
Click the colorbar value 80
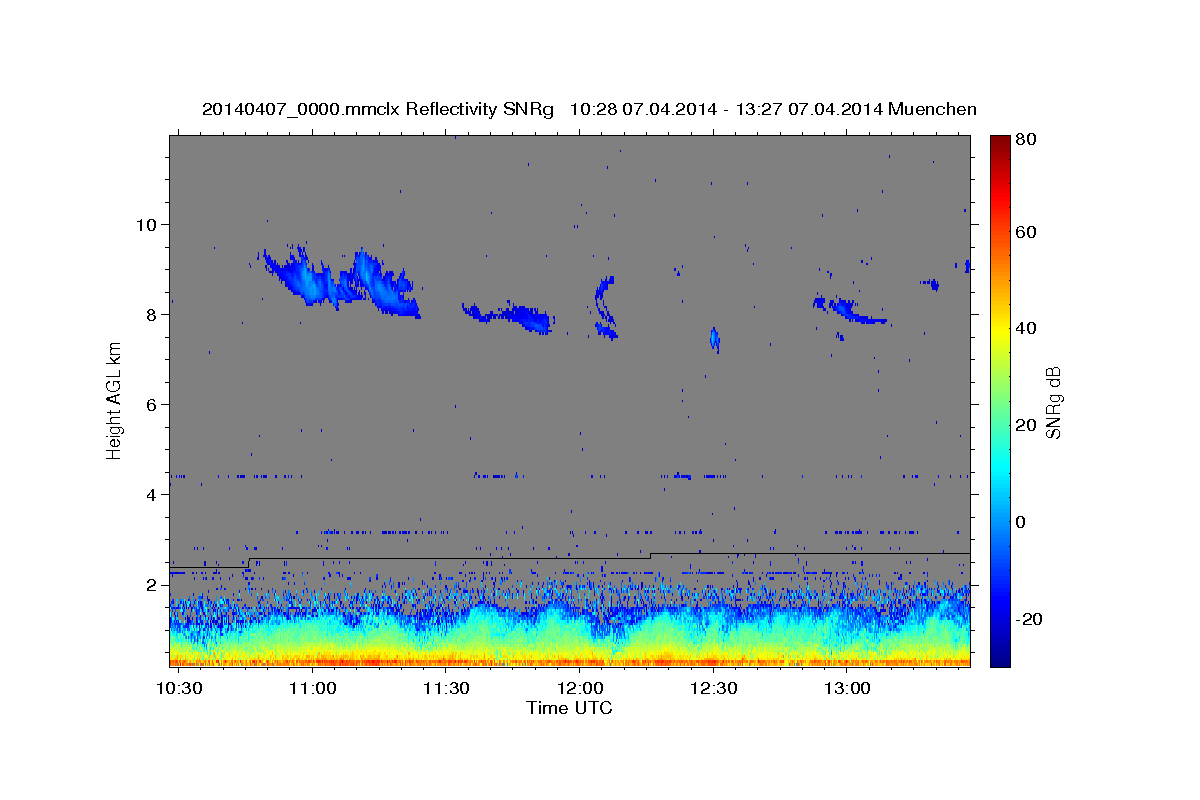pos(1026,140)
